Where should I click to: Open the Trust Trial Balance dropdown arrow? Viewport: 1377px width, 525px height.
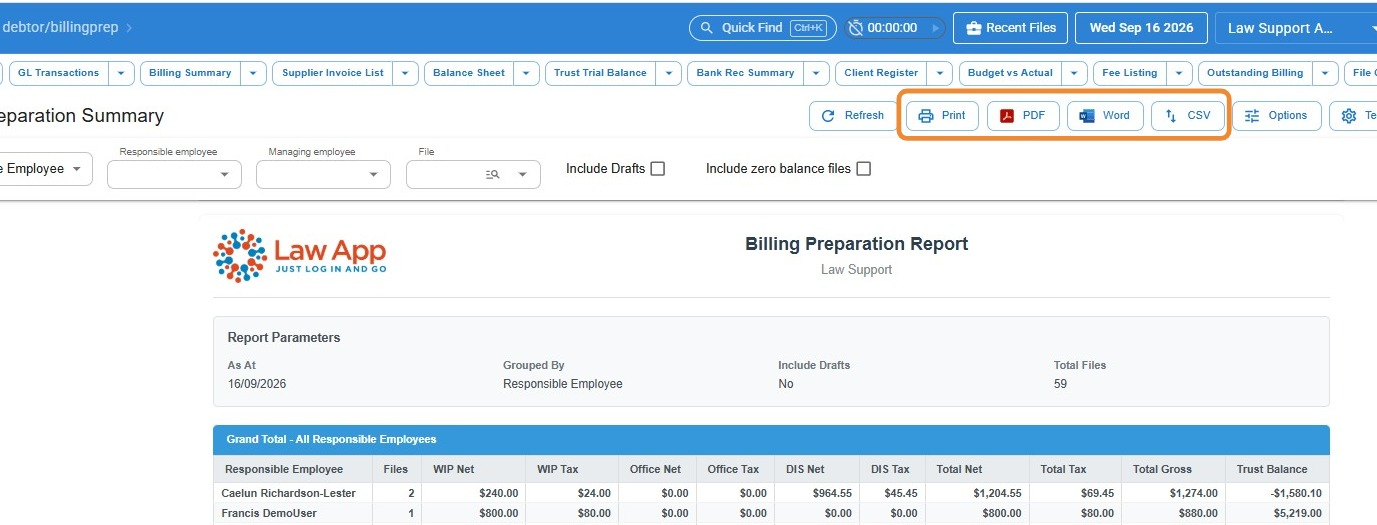(x=669, y=73)
